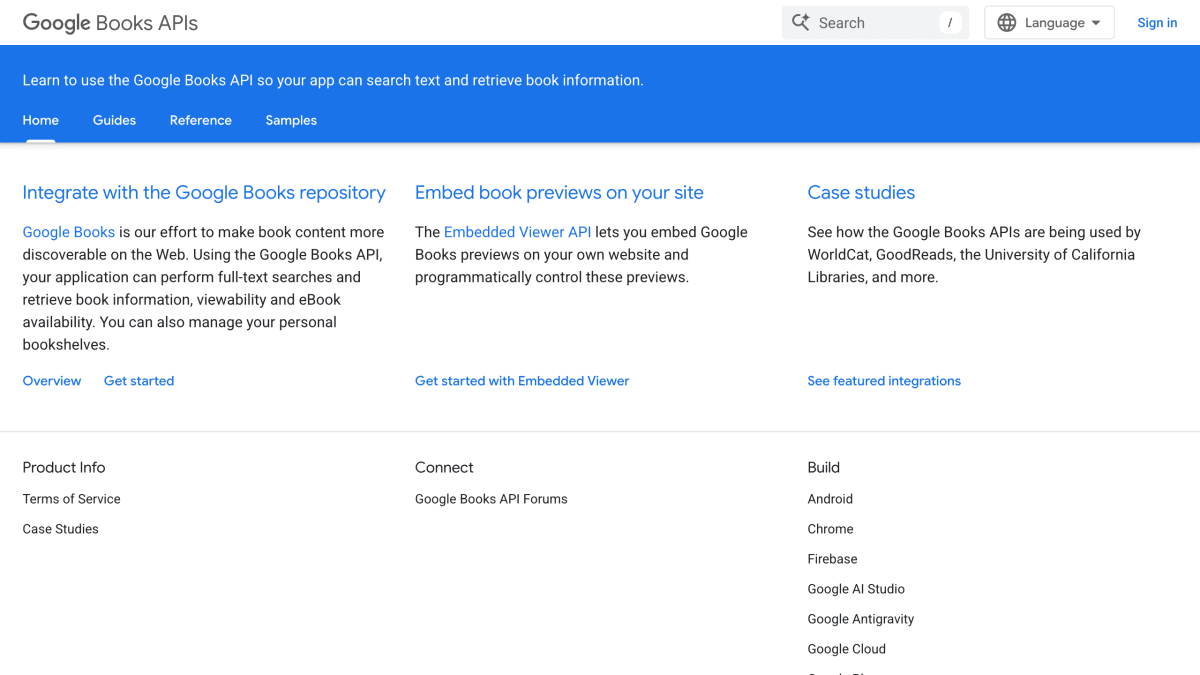Click the Sign in link

click(x=1157, y=23)
